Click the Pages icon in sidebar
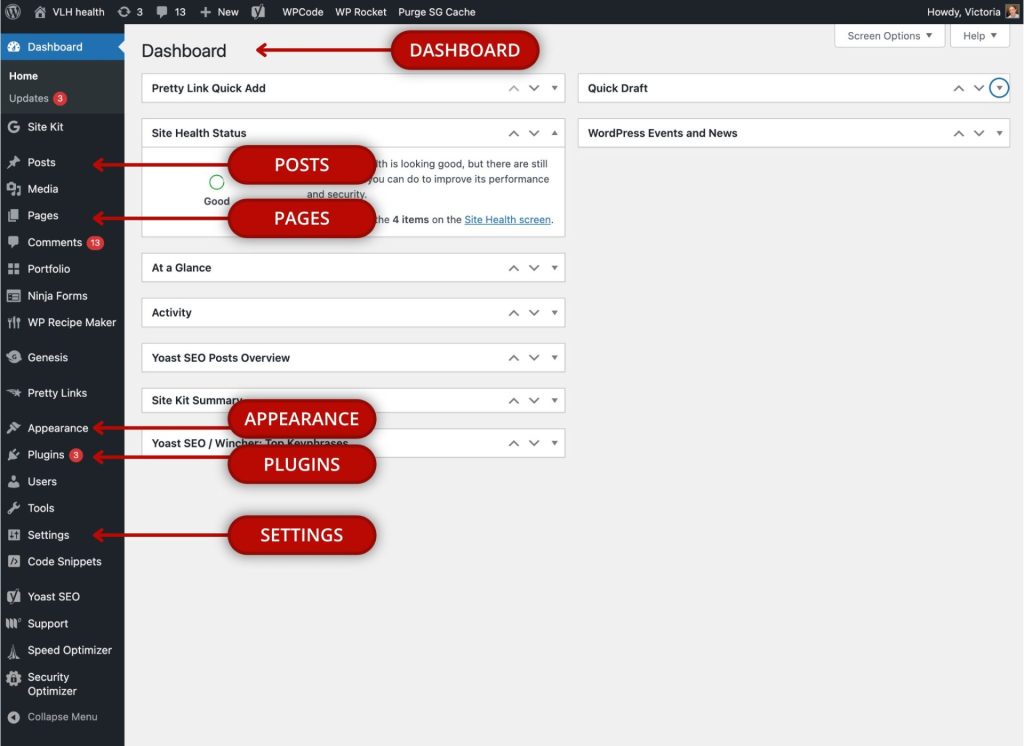The height and width of the screenshot is (746, 1024). 14,215
